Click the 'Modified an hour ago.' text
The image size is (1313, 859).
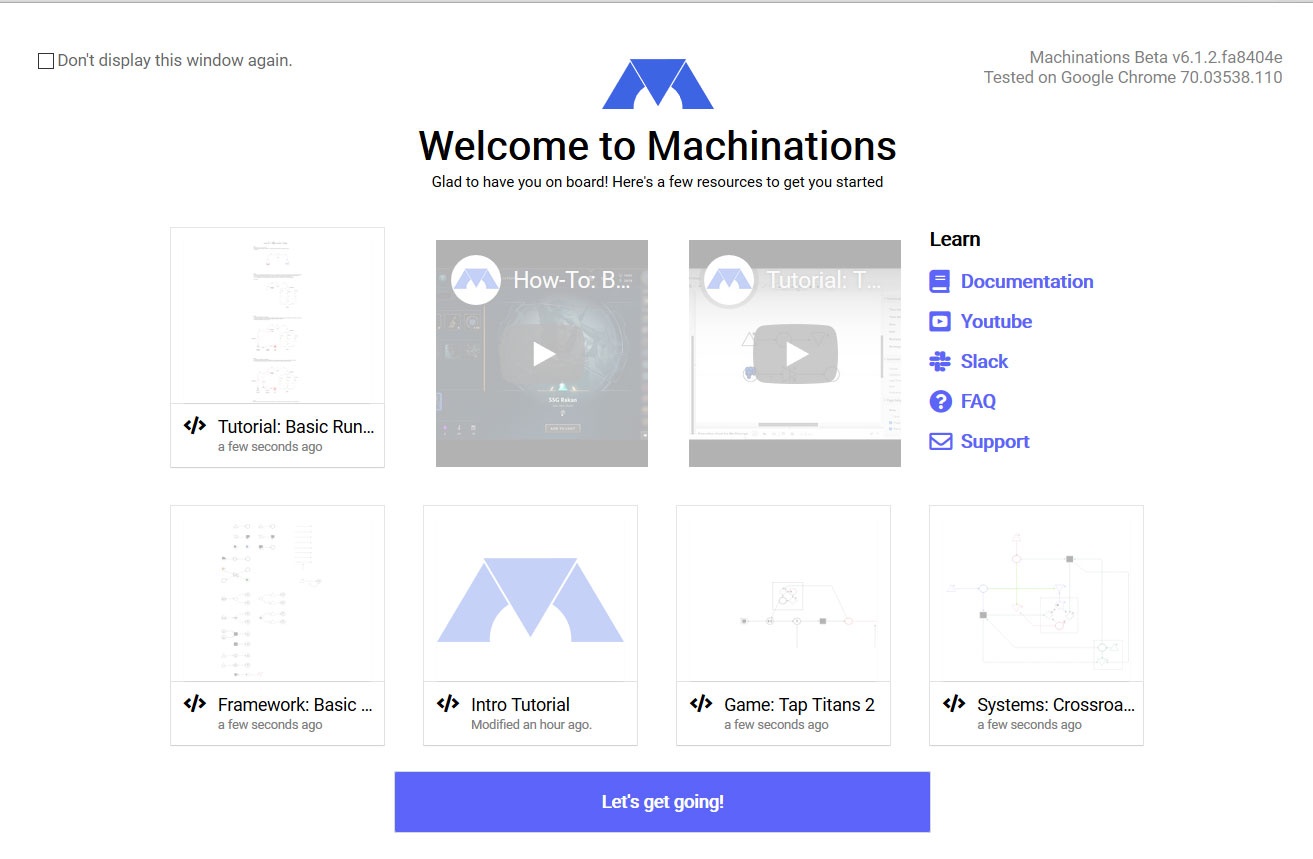(531, 725)
